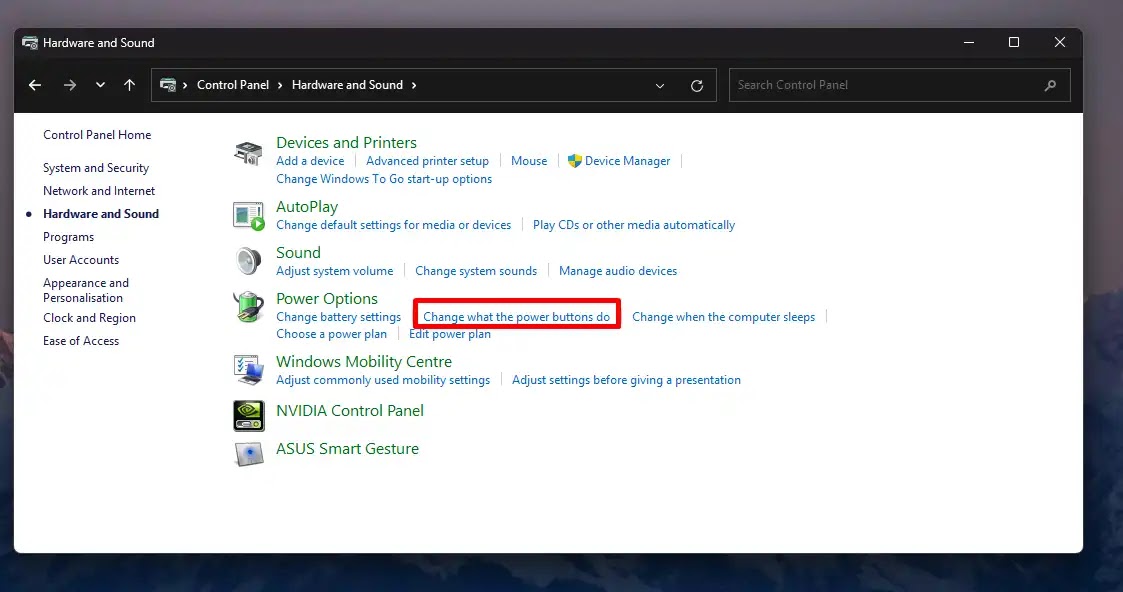Screen dimensions: 1123x592
Task: Open Advanced printer setup
Action: pyautogui.click(x=428, y=161)
